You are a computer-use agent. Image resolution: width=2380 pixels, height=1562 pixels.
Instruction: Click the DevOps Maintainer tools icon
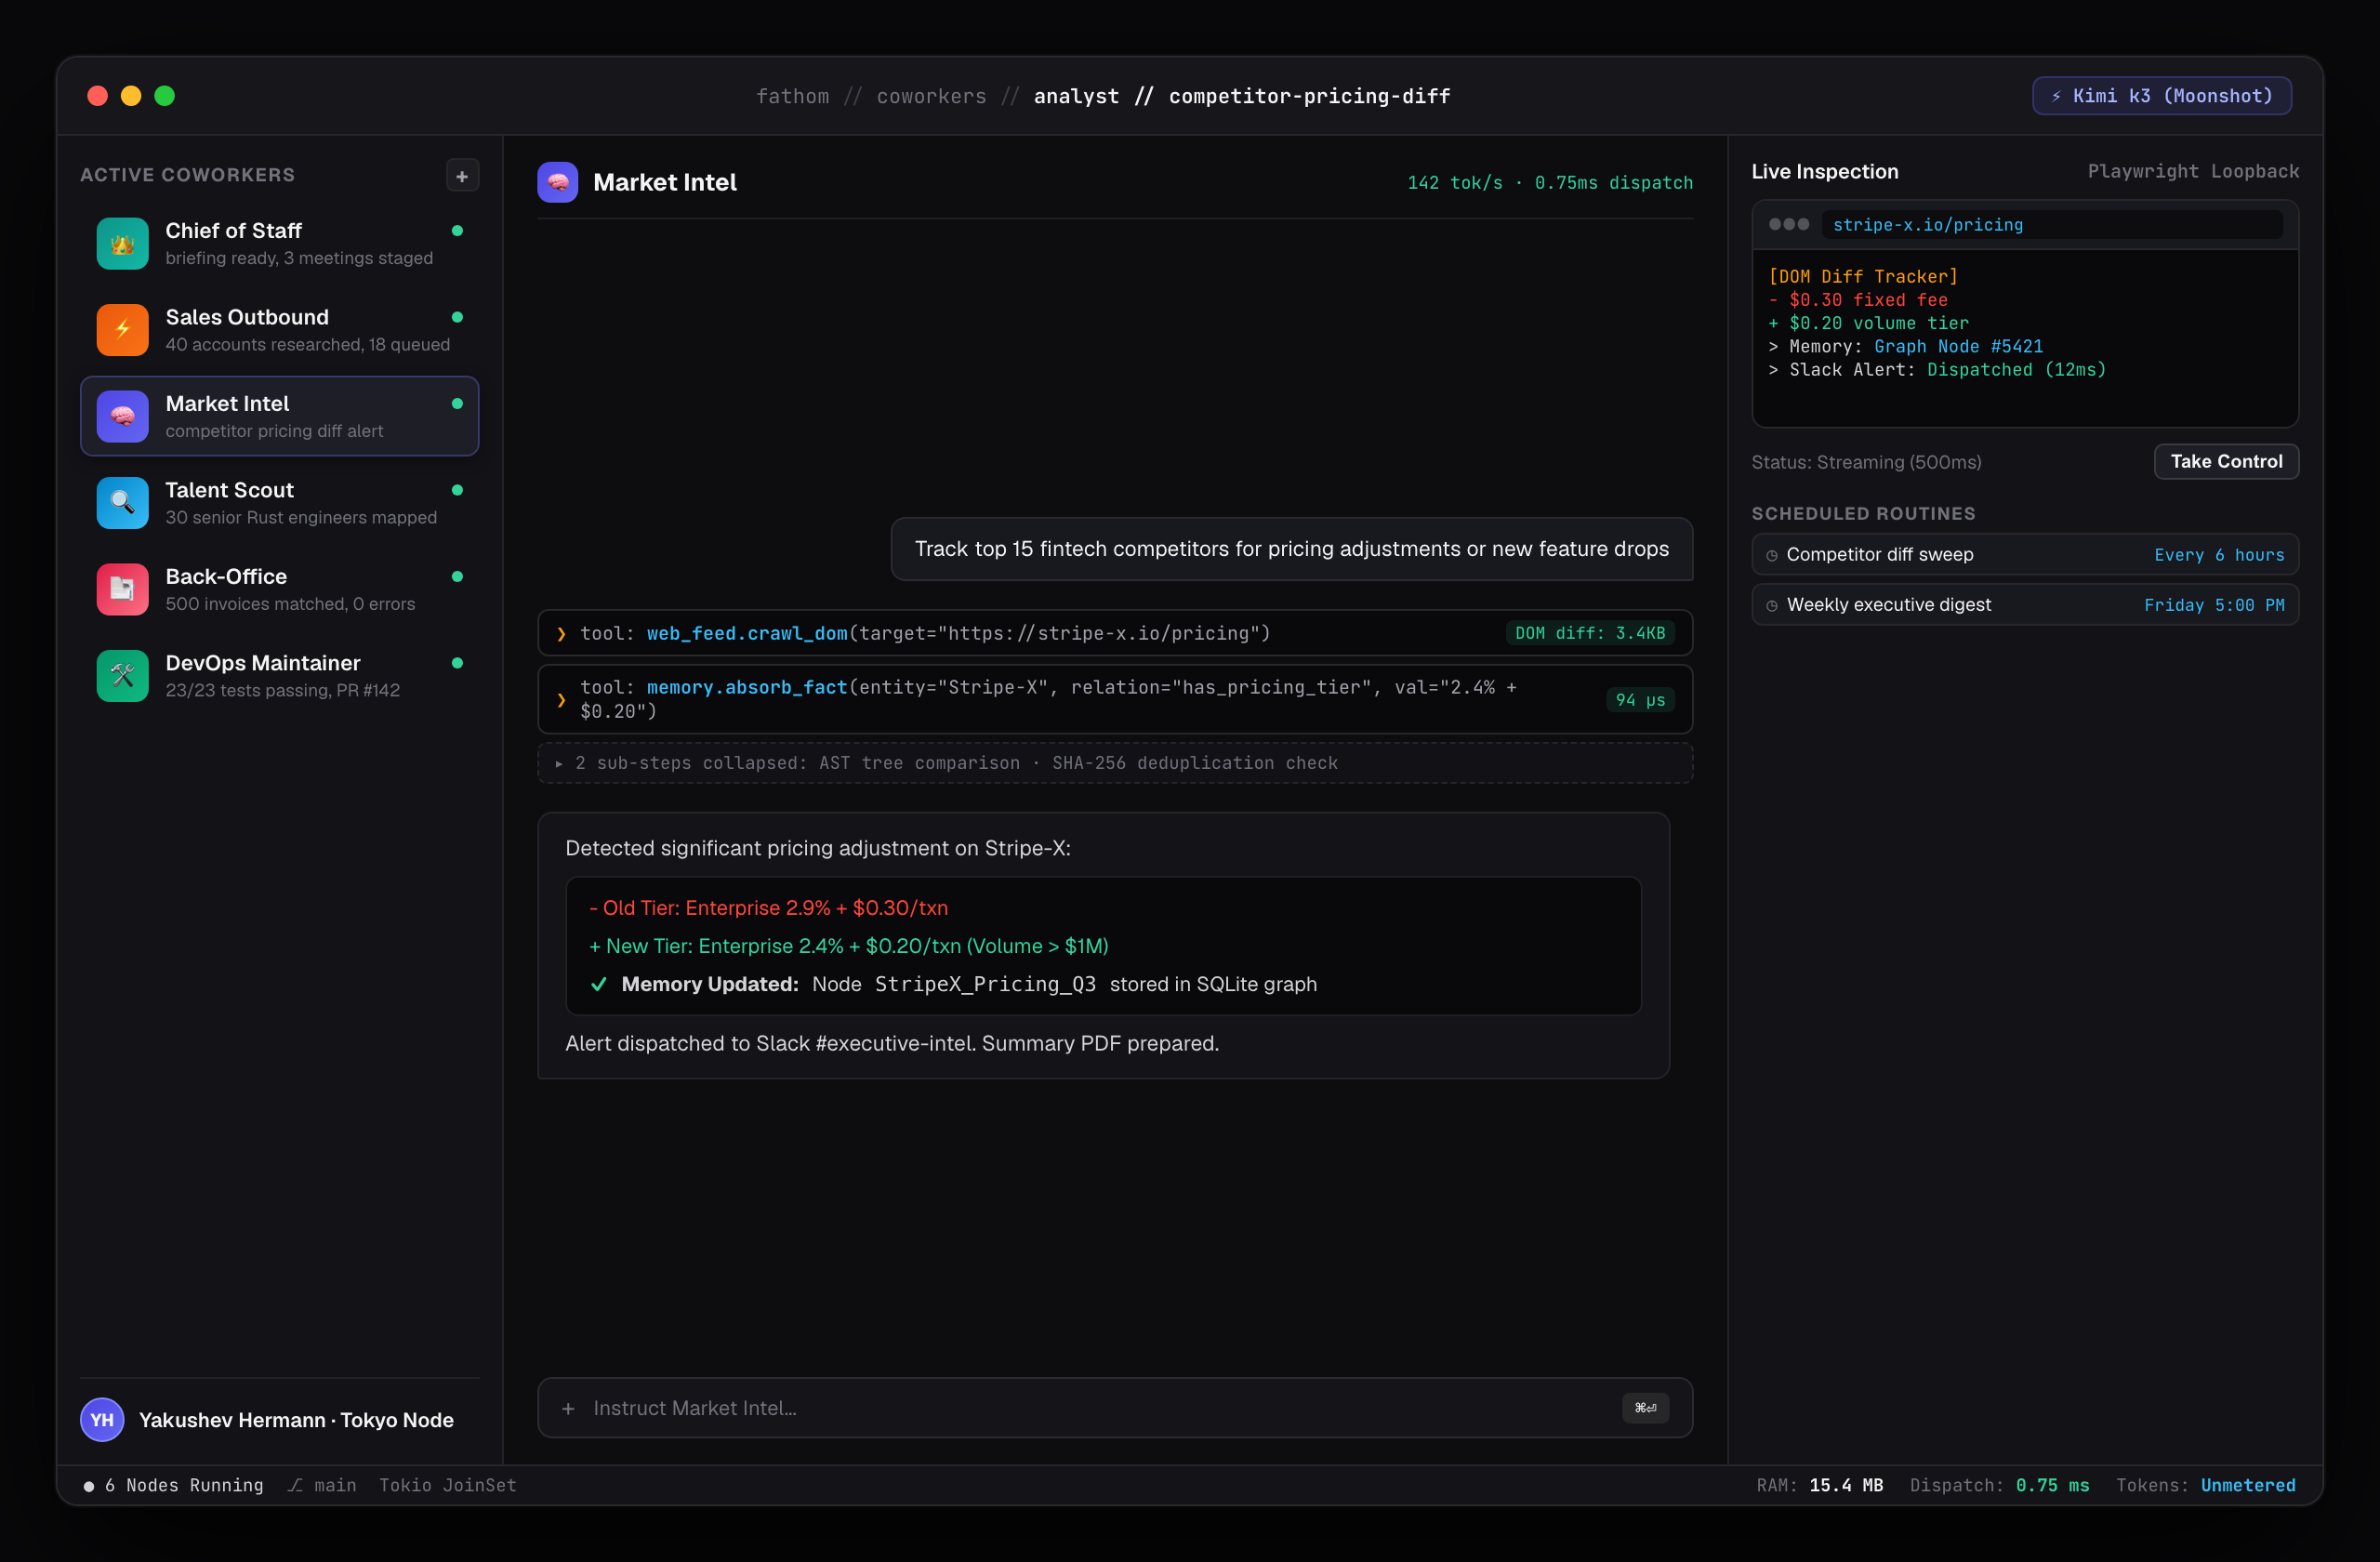122,676
